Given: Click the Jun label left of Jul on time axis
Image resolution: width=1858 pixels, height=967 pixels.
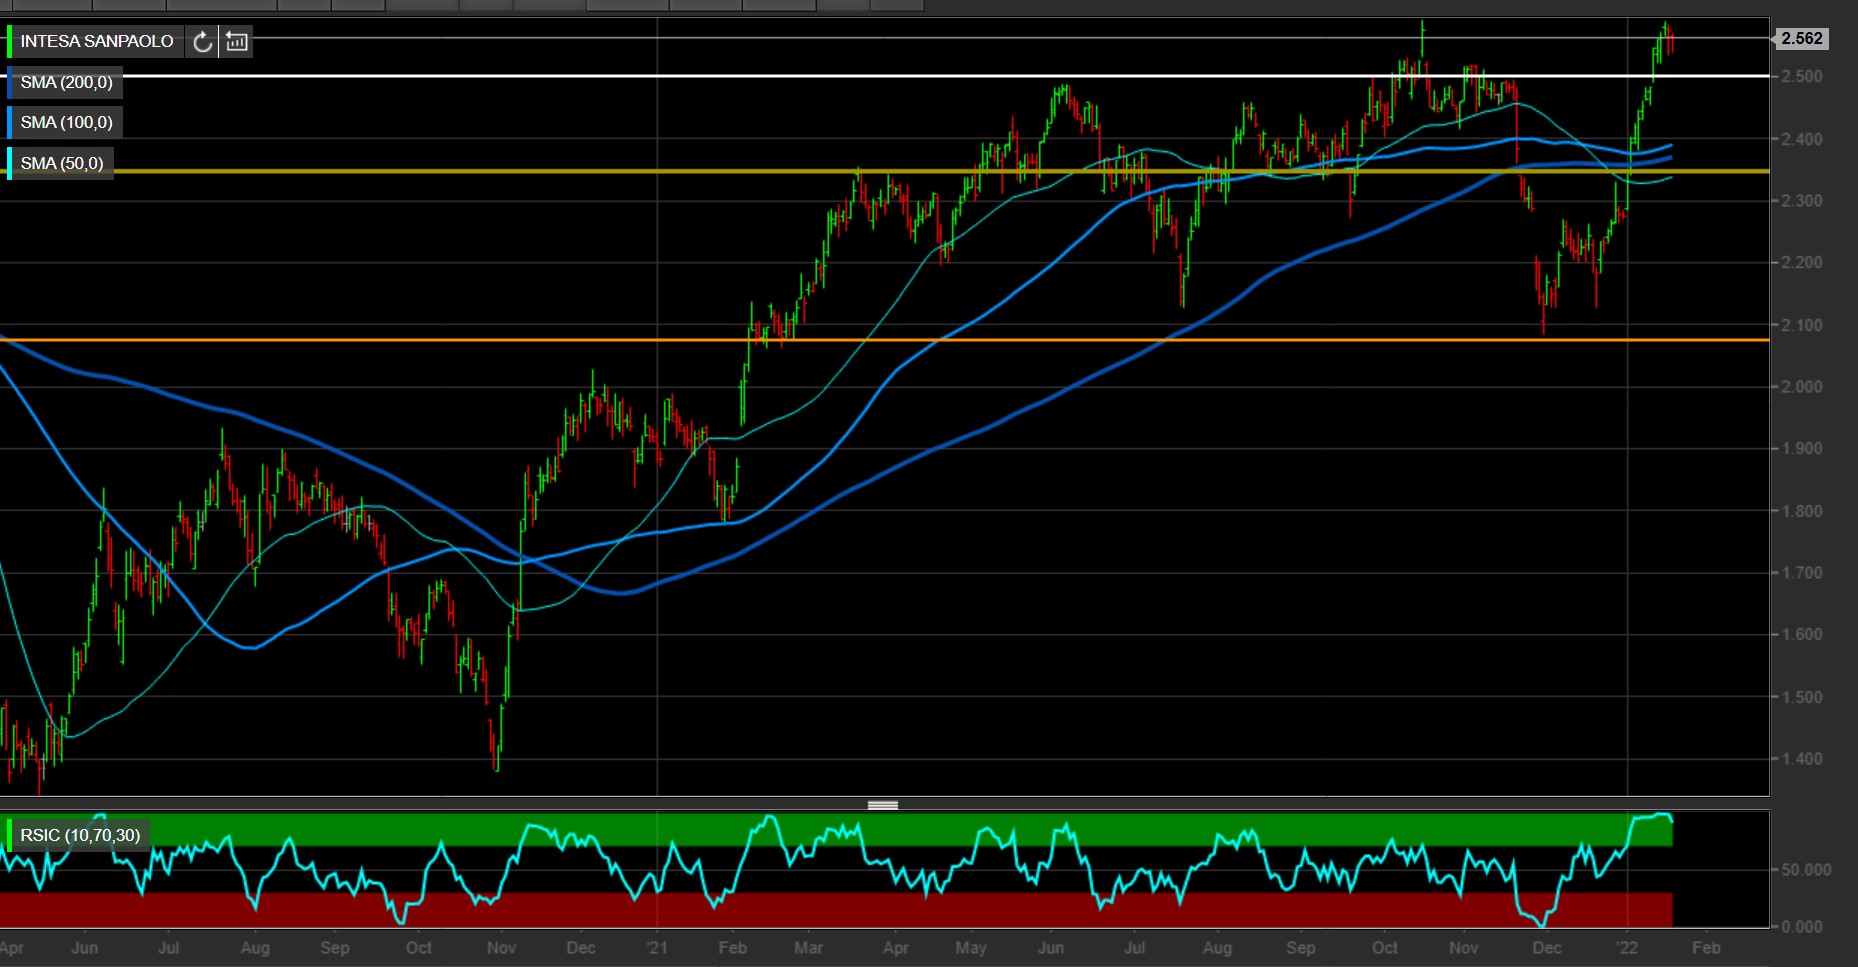Looking at the screenshot, I should (x=85, y=947).
